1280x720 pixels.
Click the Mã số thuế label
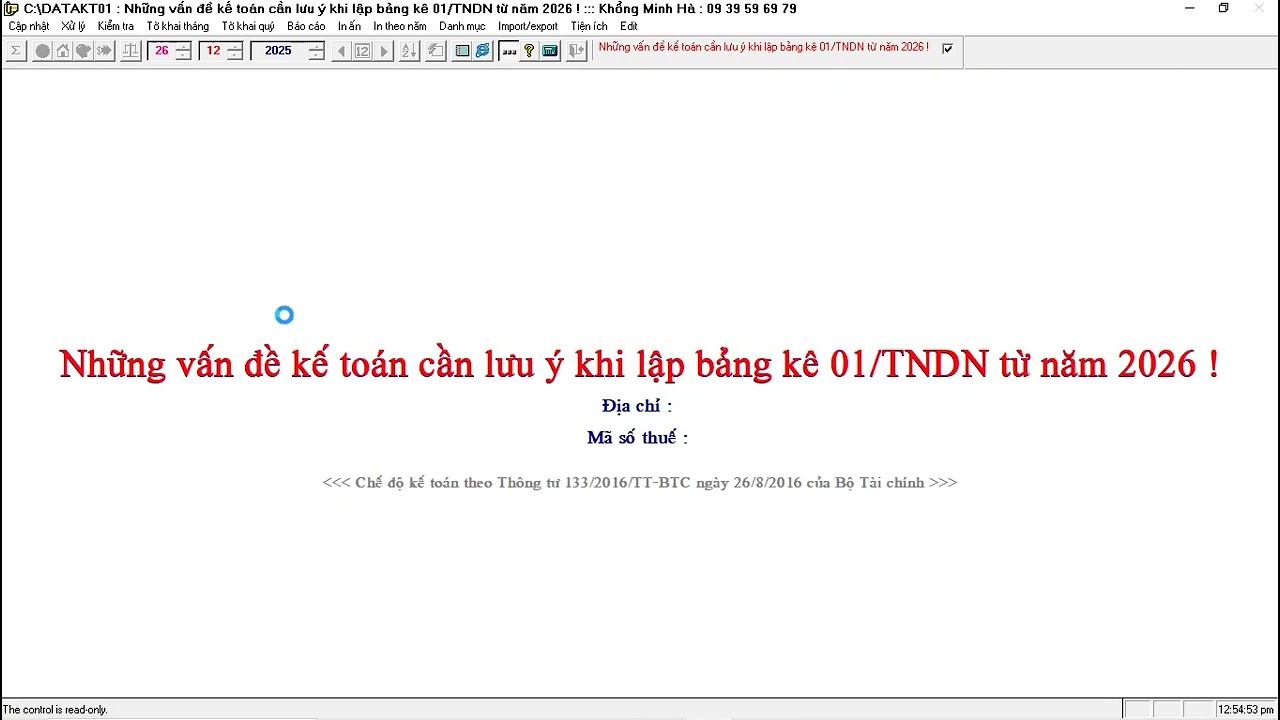click(637, 438)
